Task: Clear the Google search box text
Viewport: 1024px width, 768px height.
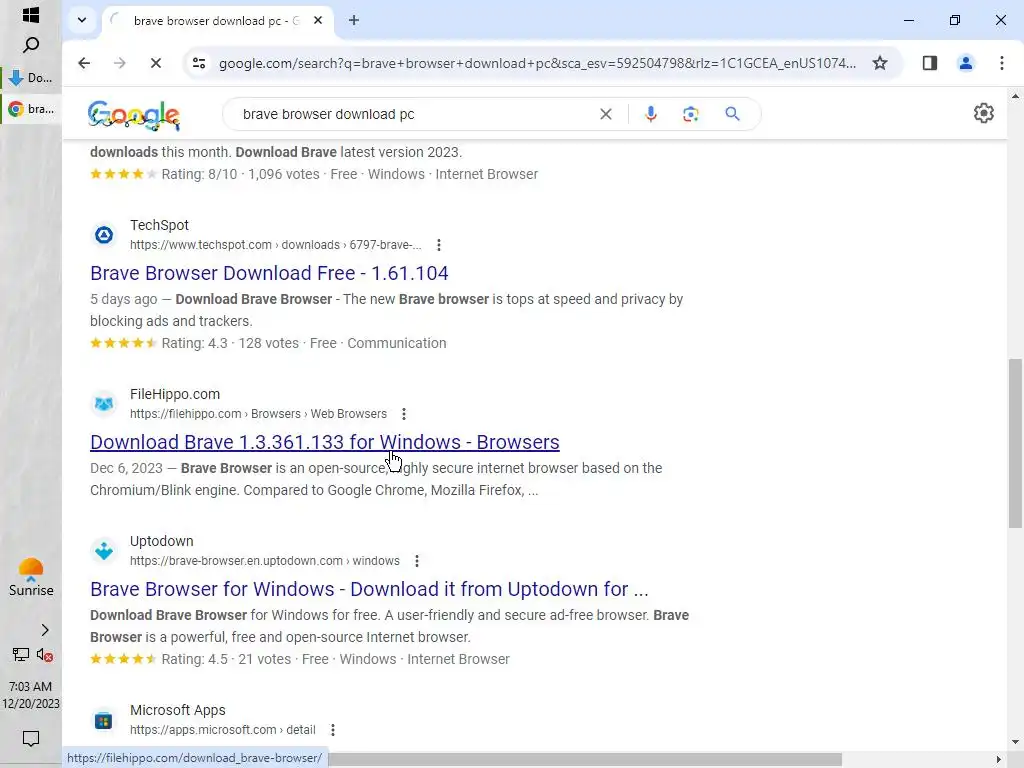Action: click(605, 114)
